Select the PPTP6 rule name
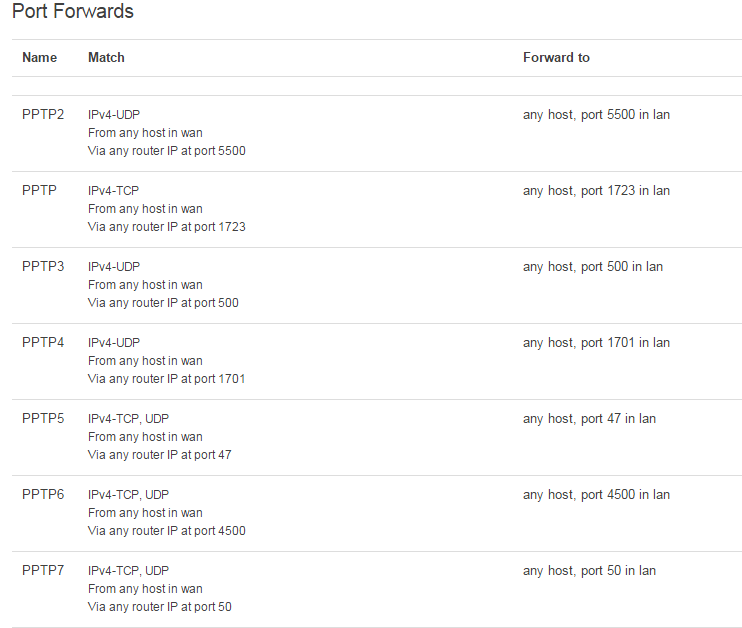 [x=43, y=495]
